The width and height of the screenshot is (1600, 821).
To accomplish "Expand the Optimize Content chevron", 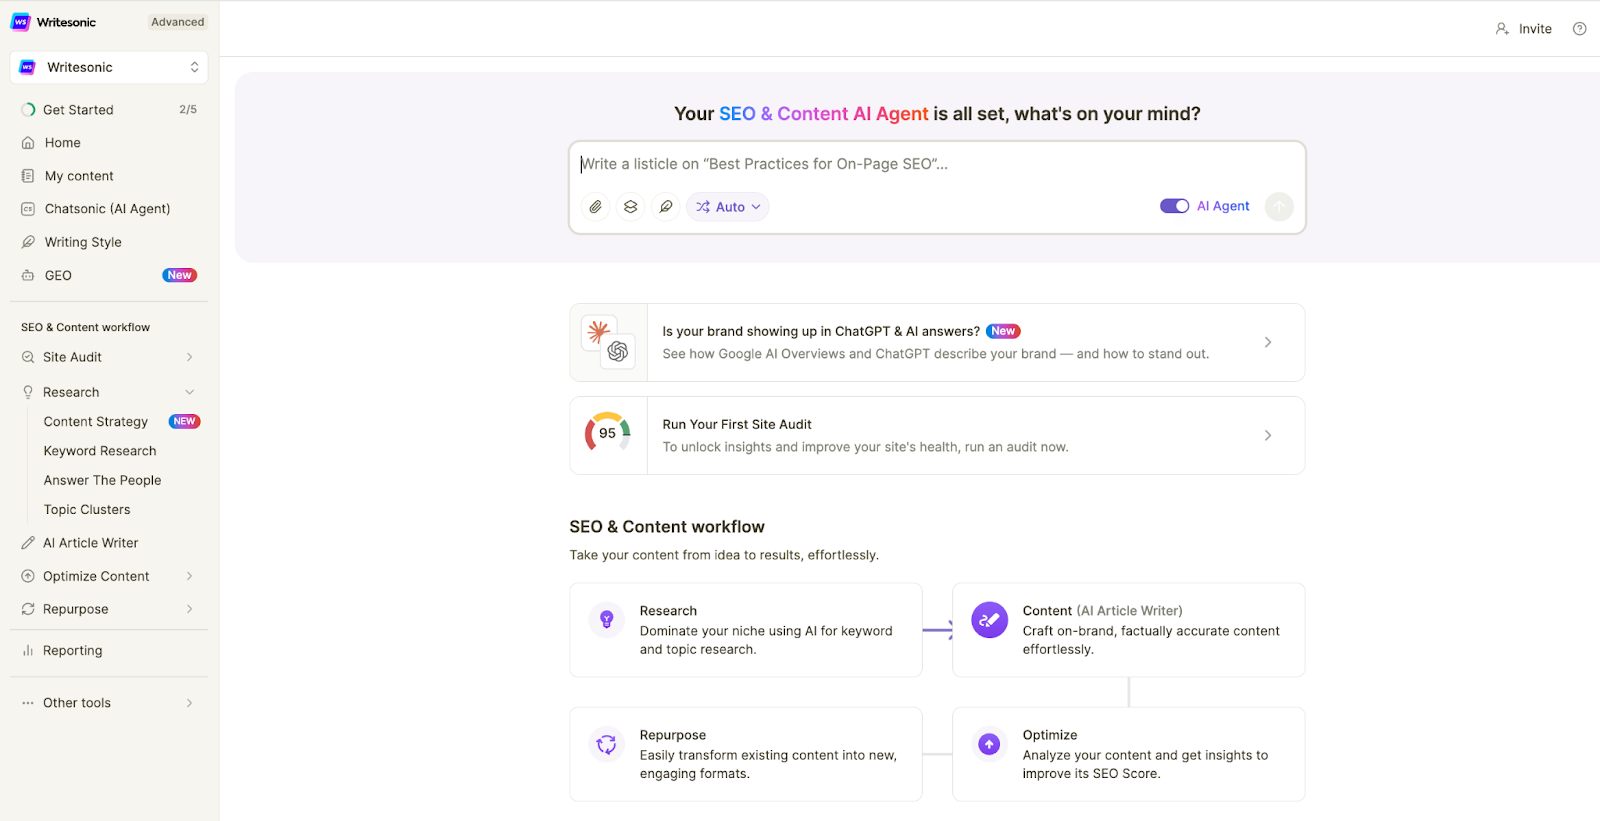I will 189,576.
